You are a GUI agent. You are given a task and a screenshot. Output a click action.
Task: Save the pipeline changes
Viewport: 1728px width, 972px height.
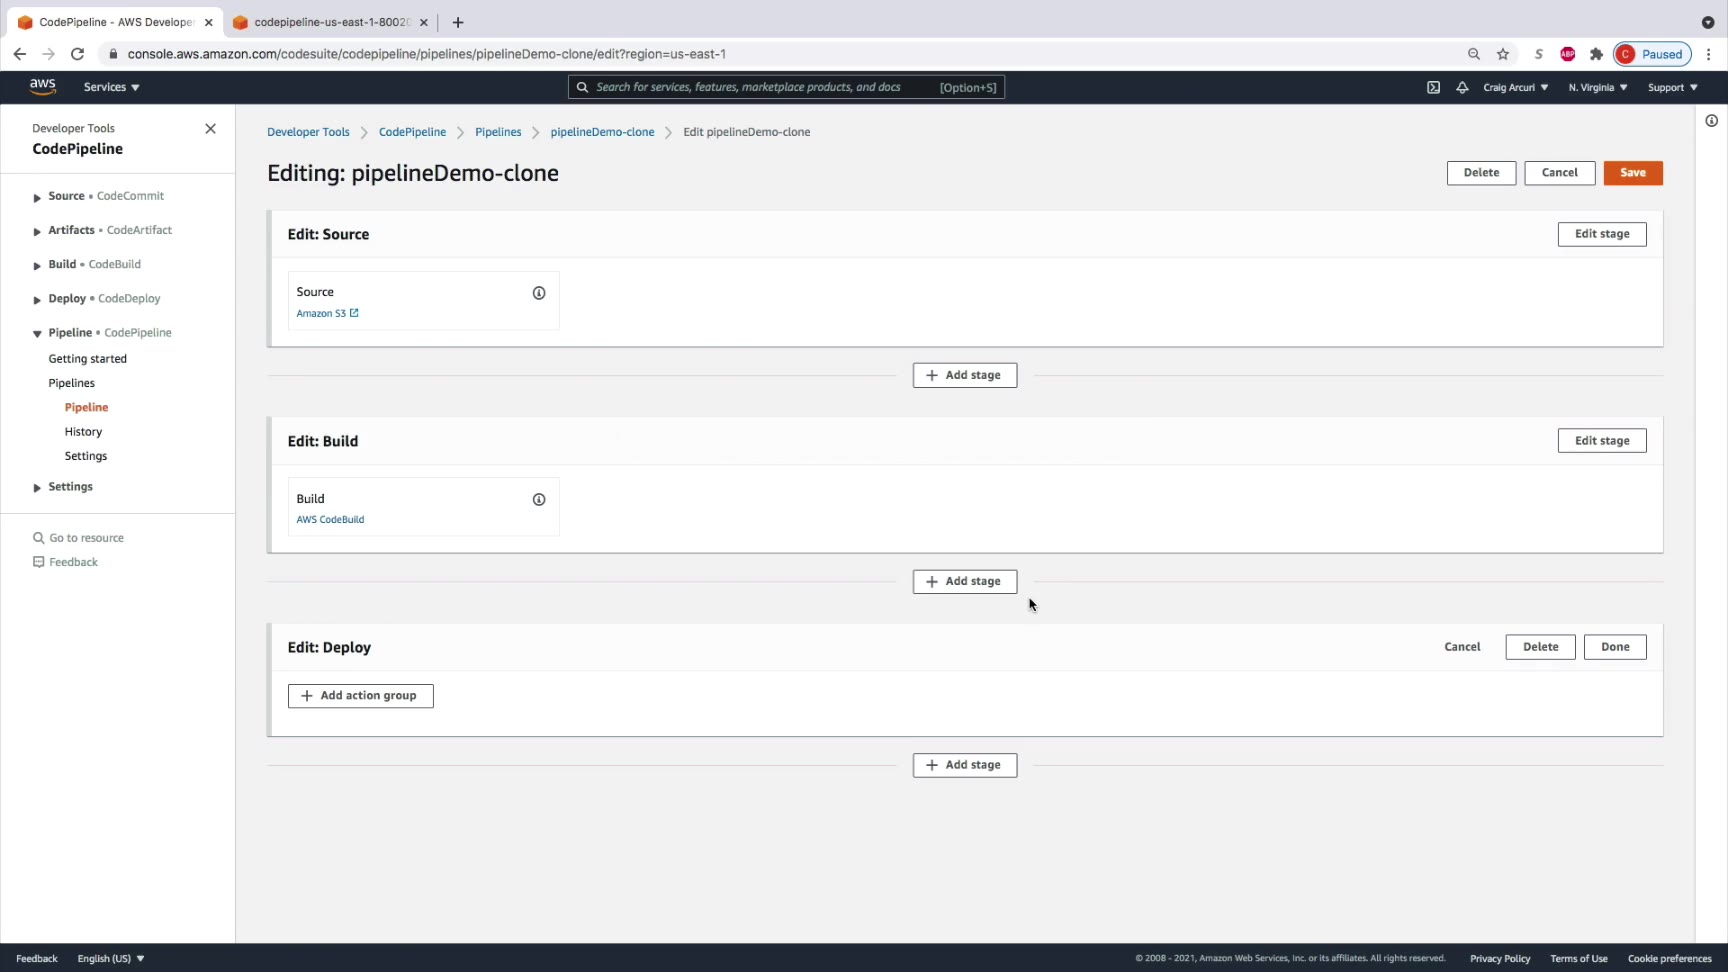[1633, 173]
